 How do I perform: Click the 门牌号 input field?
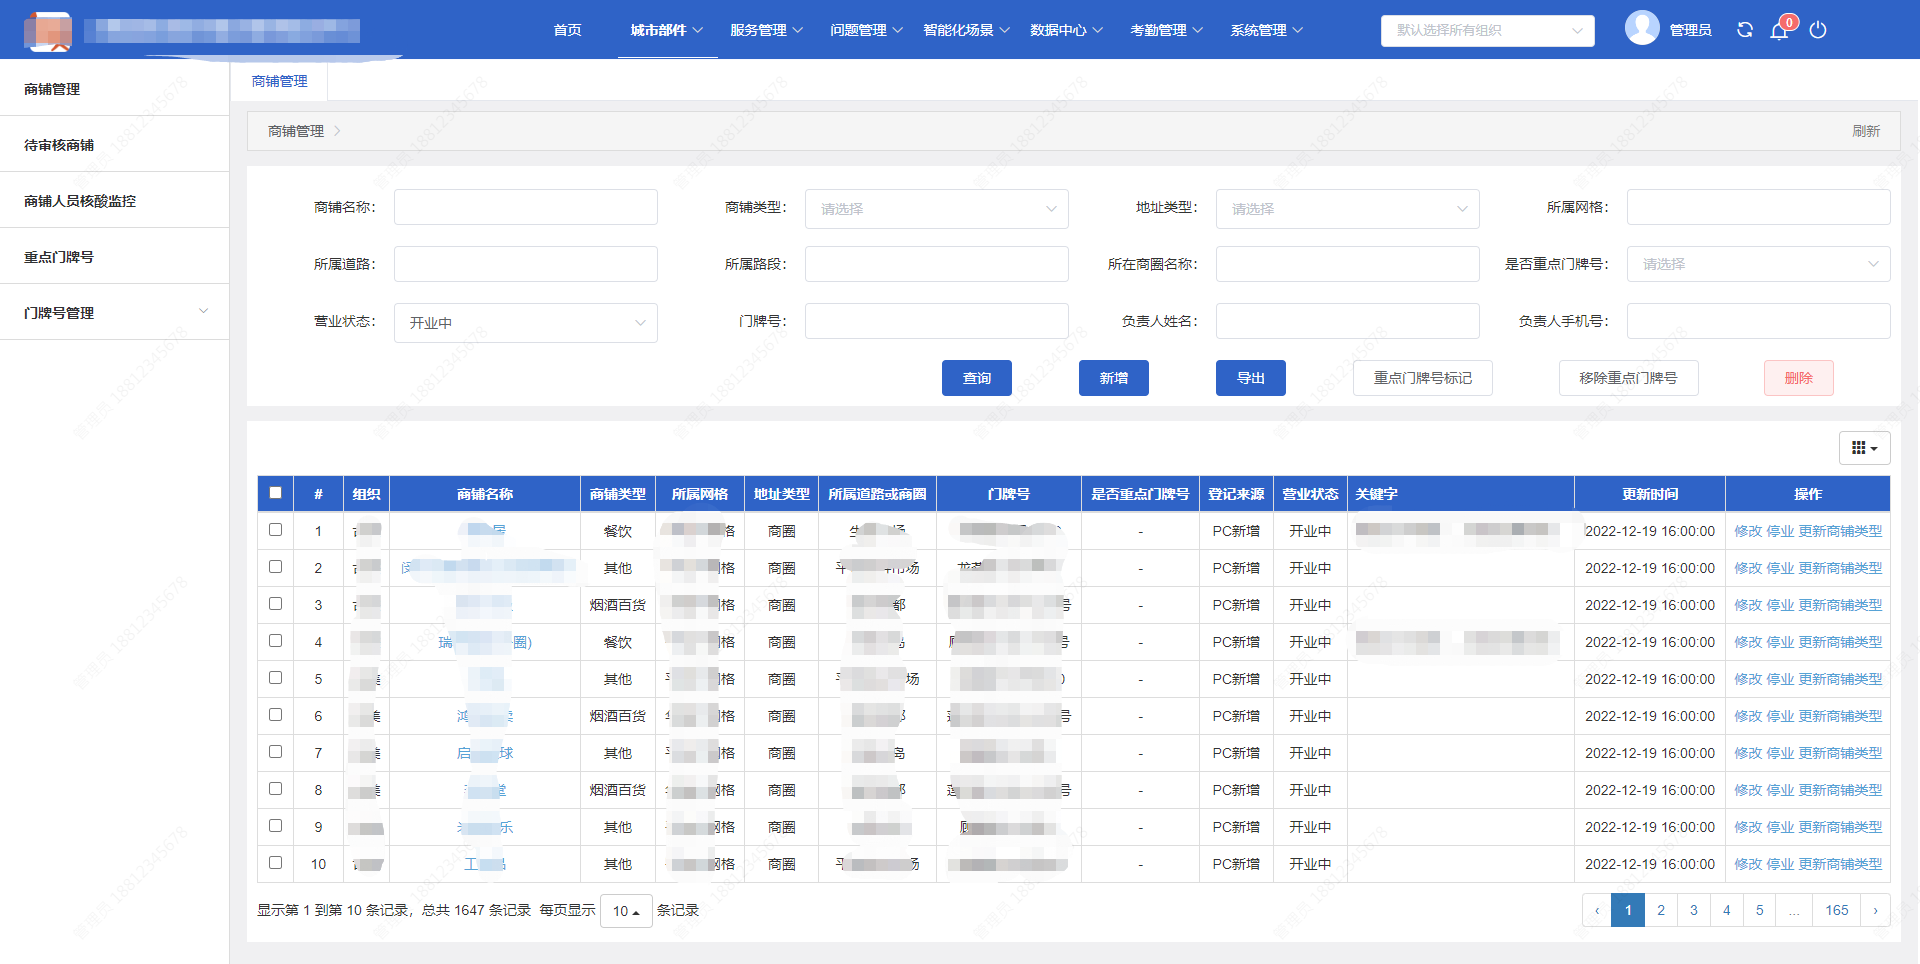click(x=937, y=321)
